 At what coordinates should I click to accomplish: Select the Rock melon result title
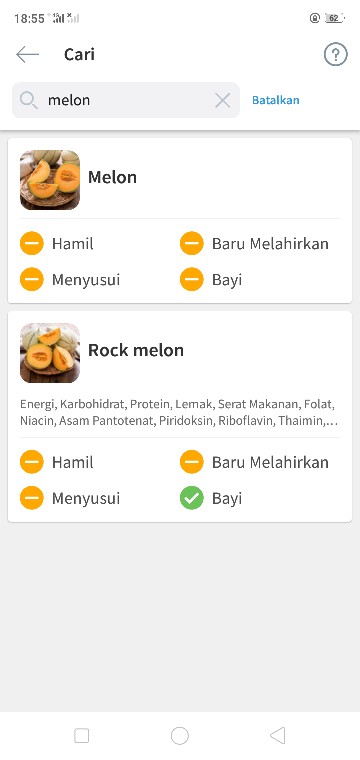click(136, 350)
